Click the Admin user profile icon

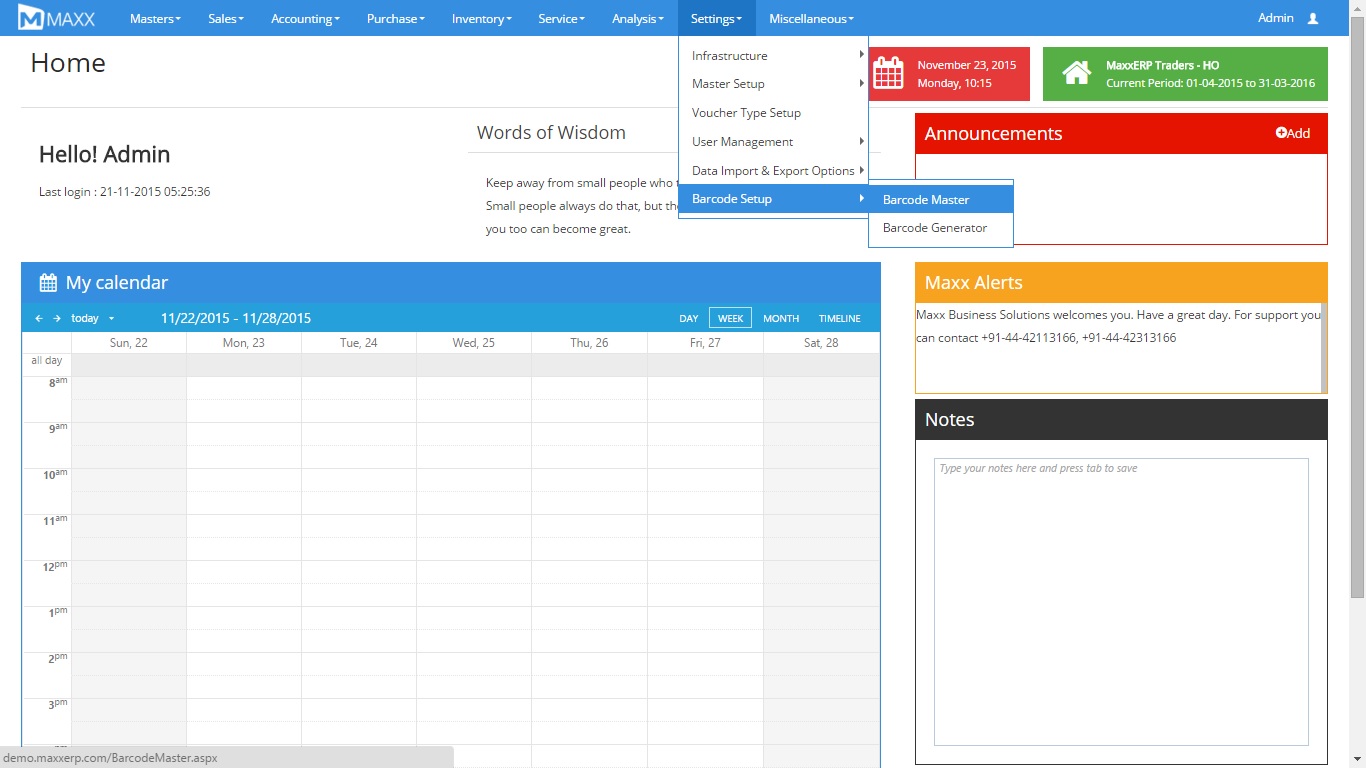[x=1313, y=19]
